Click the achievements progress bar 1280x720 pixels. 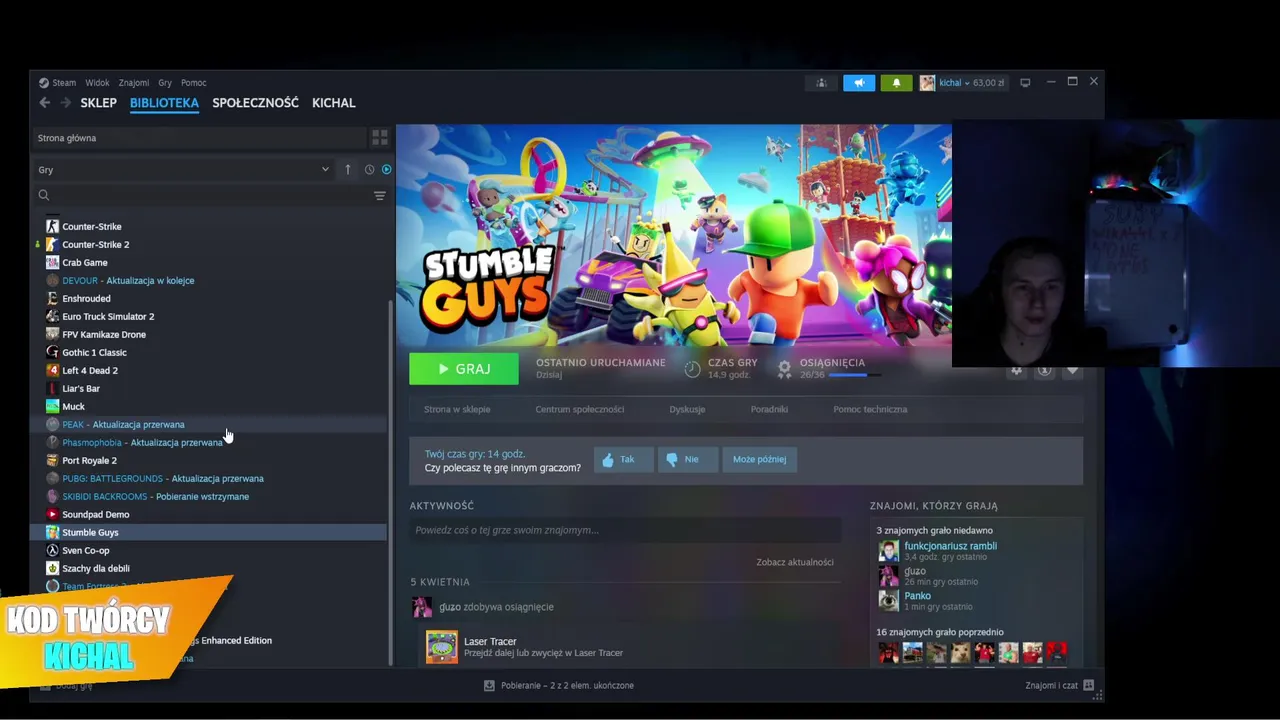(855, 375)
